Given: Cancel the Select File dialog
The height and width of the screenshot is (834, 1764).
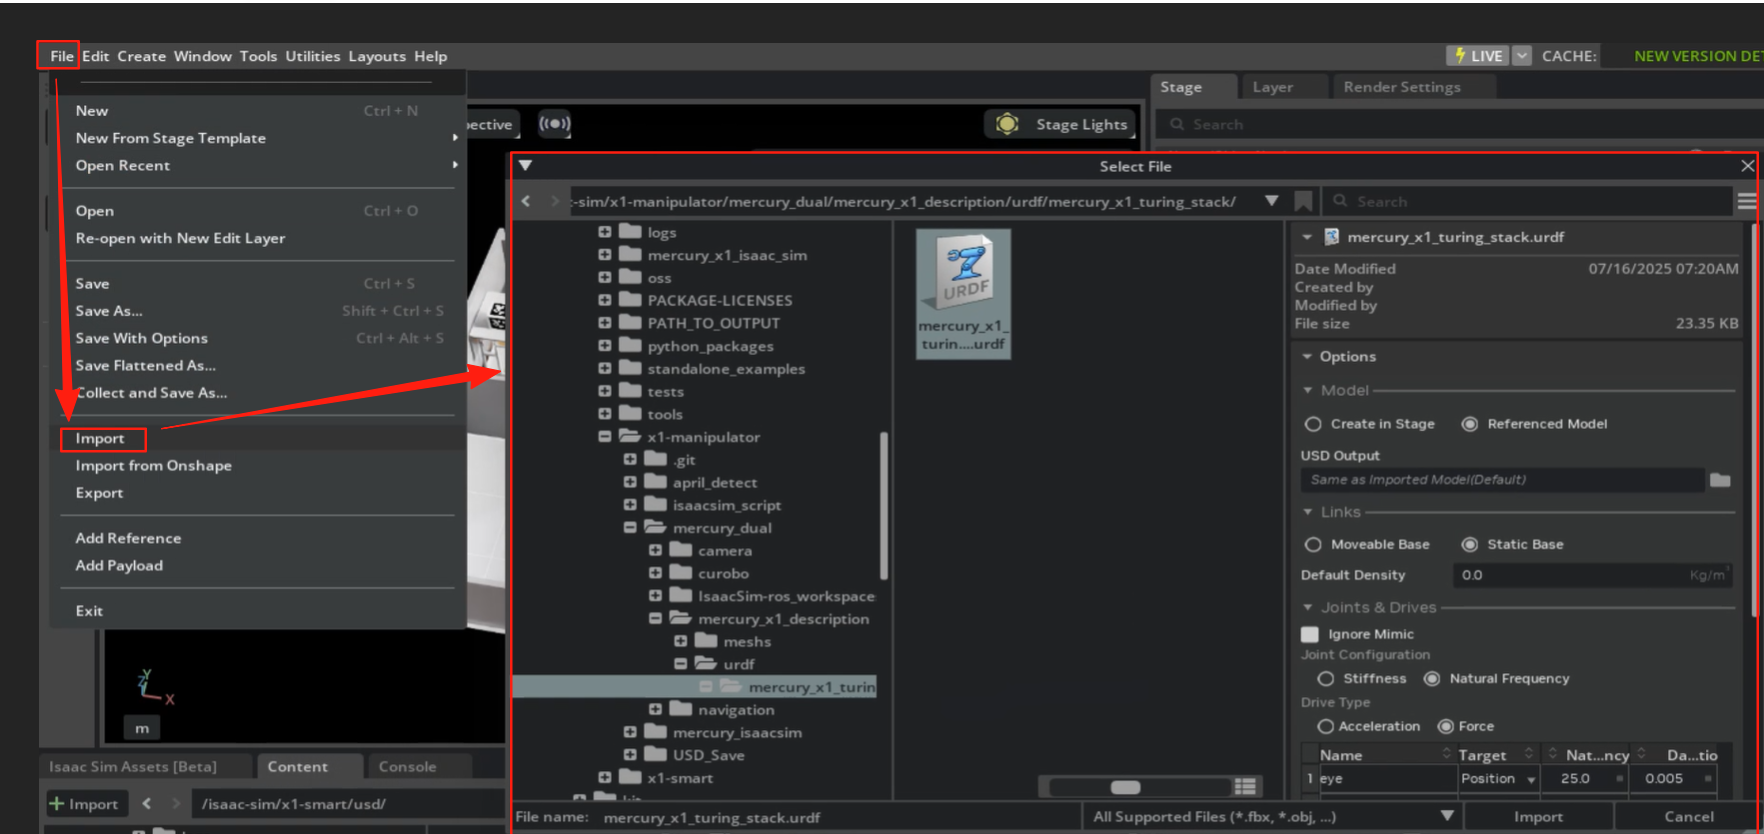Looking at the screenshot, I should (x=1689, y=817).
